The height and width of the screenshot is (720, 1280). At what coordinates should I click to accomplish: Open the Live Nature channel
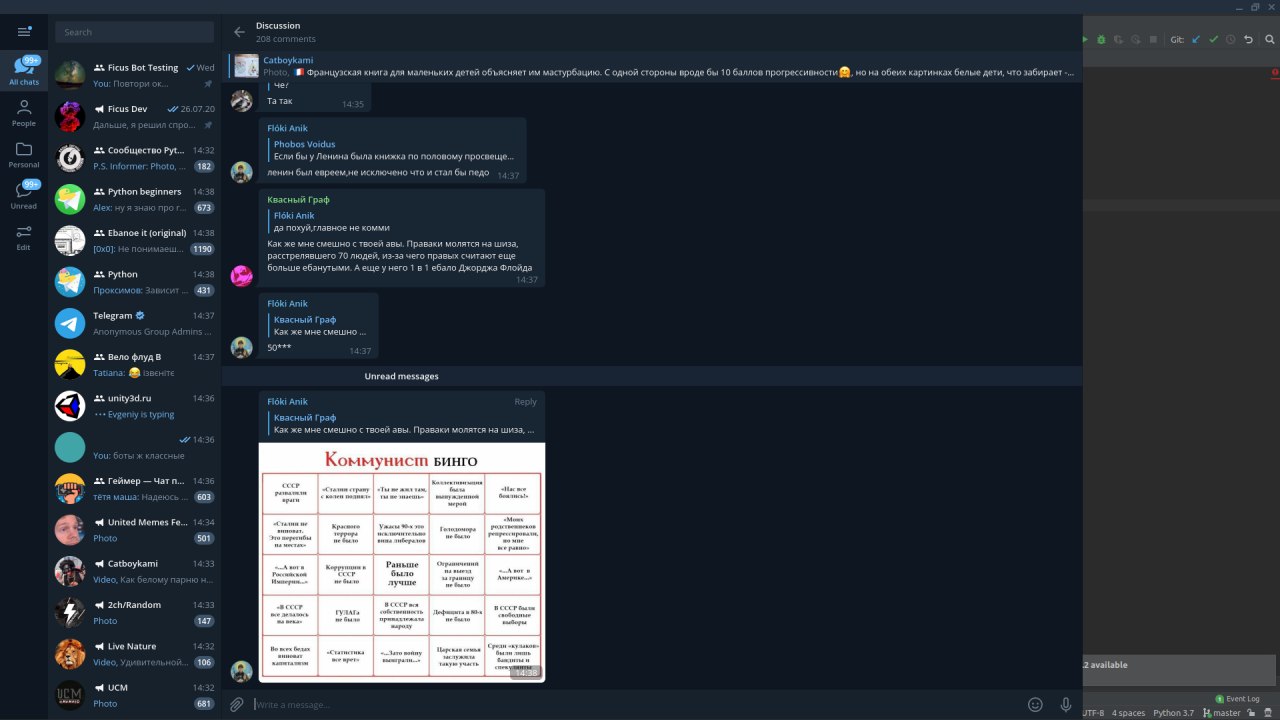pyautogui.click(x=135, y=654)
